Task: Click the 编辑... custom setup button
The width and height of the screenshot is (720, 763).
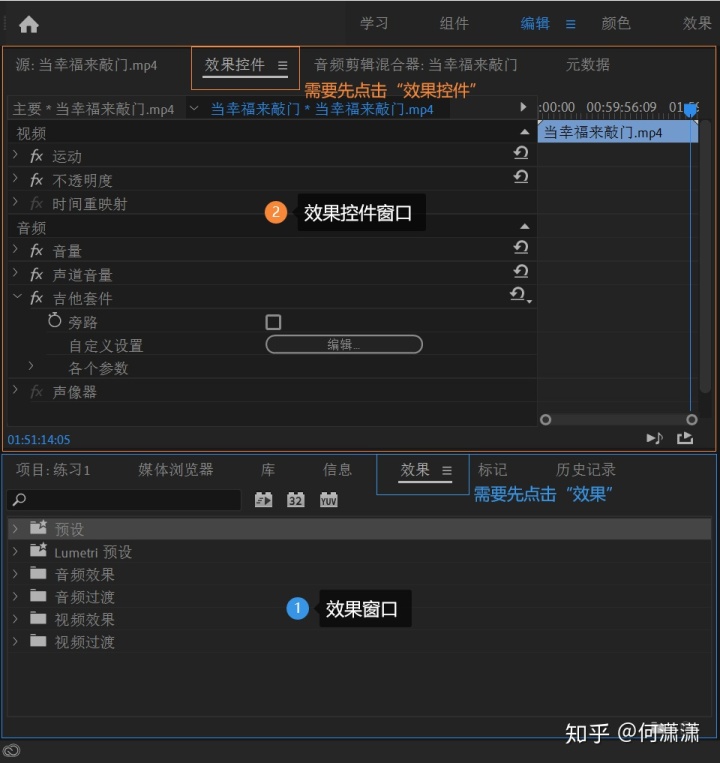Action: click(x=344, y=345)
